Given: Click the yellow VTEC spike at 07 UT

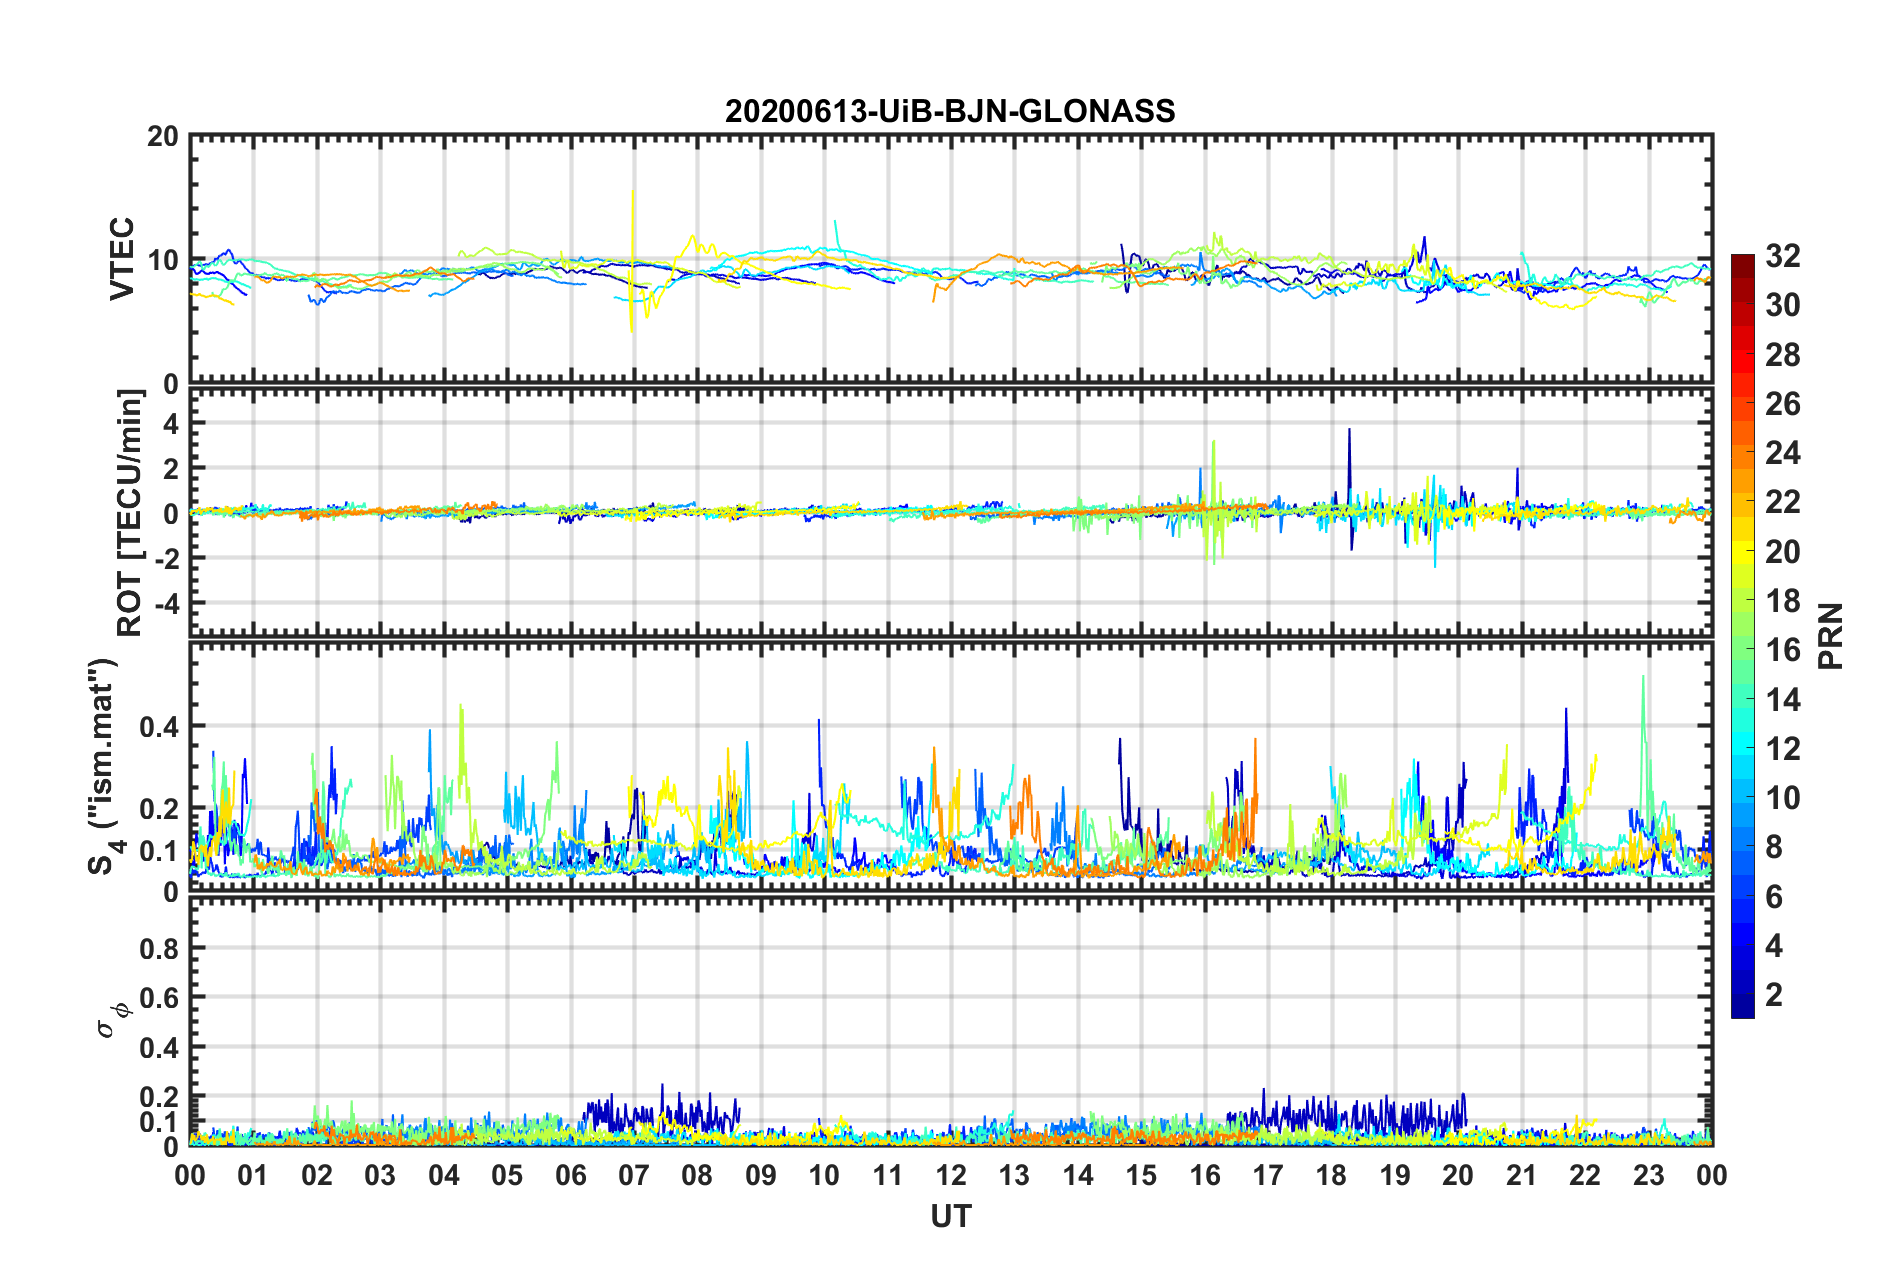Looking at the screenshot, I should click(x=632, y=260).
